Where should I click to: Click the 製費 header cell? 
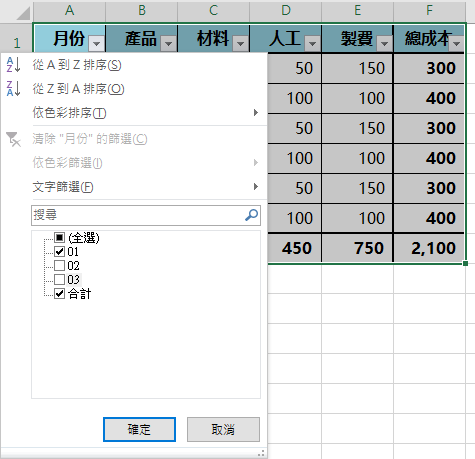(x=358, y=38)
